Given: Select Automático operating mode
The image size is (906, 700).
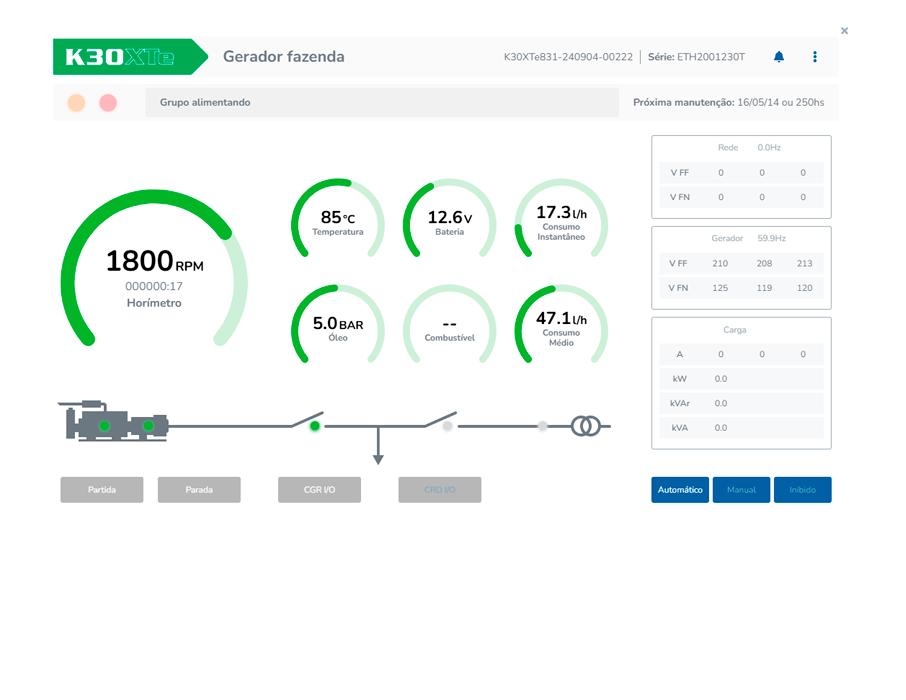Looking at the screenshot, I should pyautogui.click(x=680, y=490).
